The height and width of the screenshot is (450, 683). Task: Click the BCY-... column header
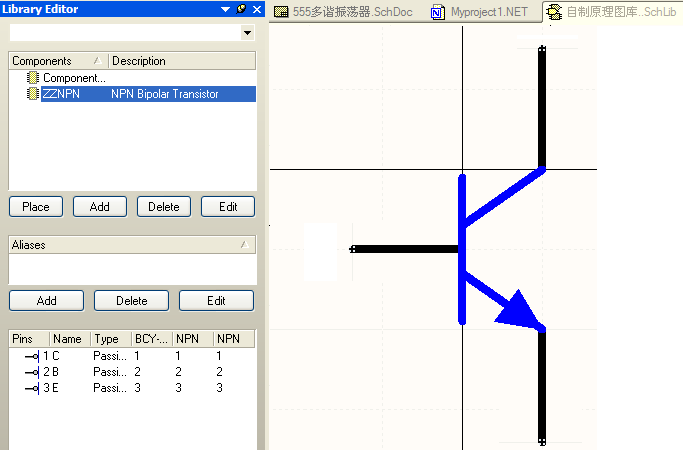coord(152,339)
